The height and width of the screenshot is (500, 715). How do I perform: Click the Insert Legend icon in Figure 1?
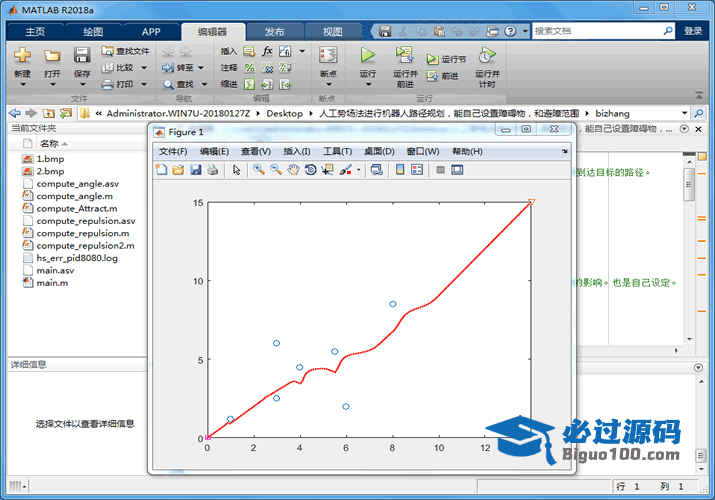click(417, 170)
